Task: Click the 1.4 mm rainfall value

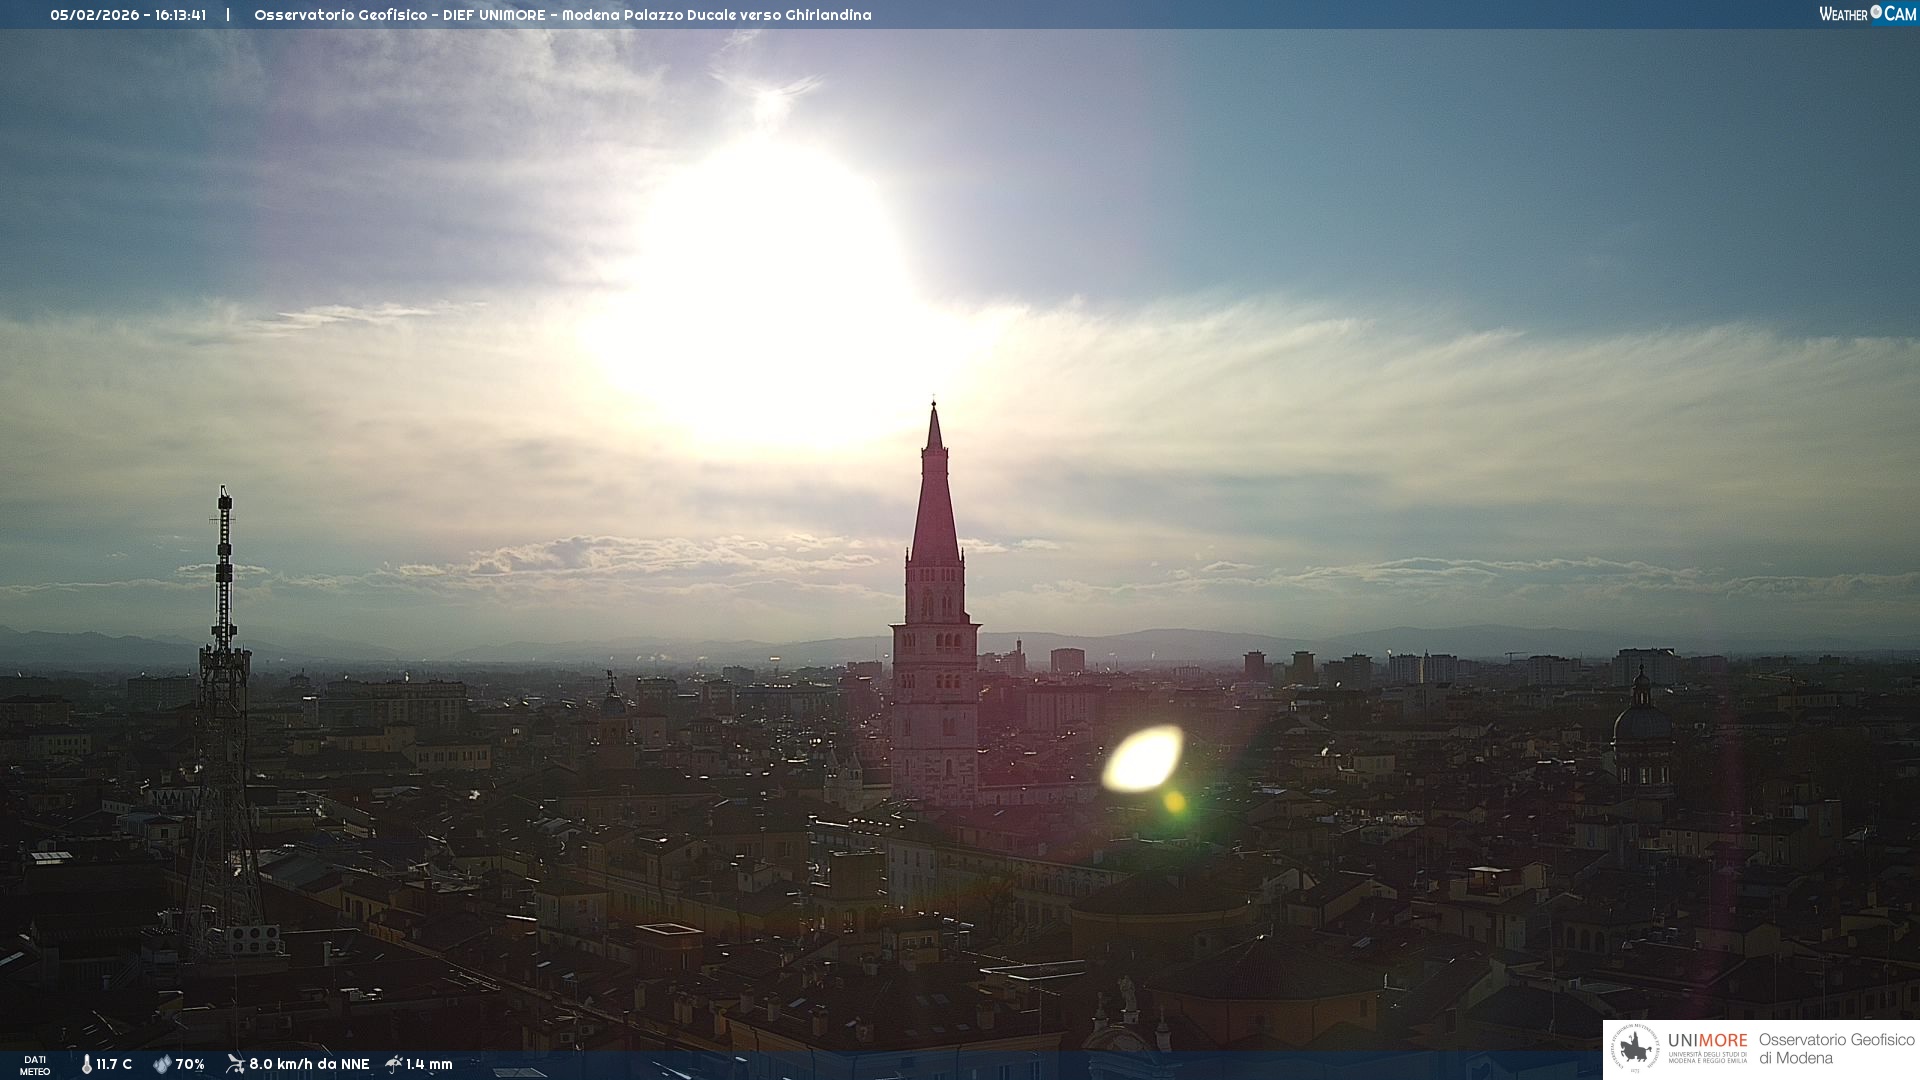Action: click(x=429, y=1064)
